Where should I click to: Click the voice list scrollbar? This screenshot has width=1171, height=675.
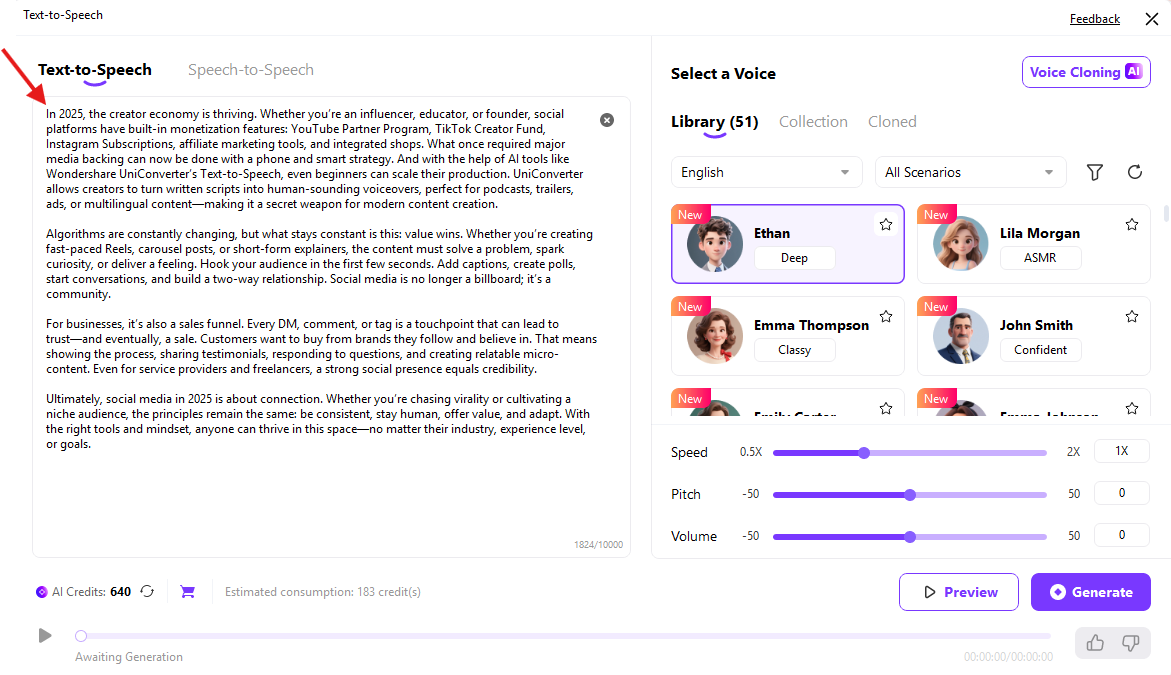pyautogui.click(x=1166, y=214)
